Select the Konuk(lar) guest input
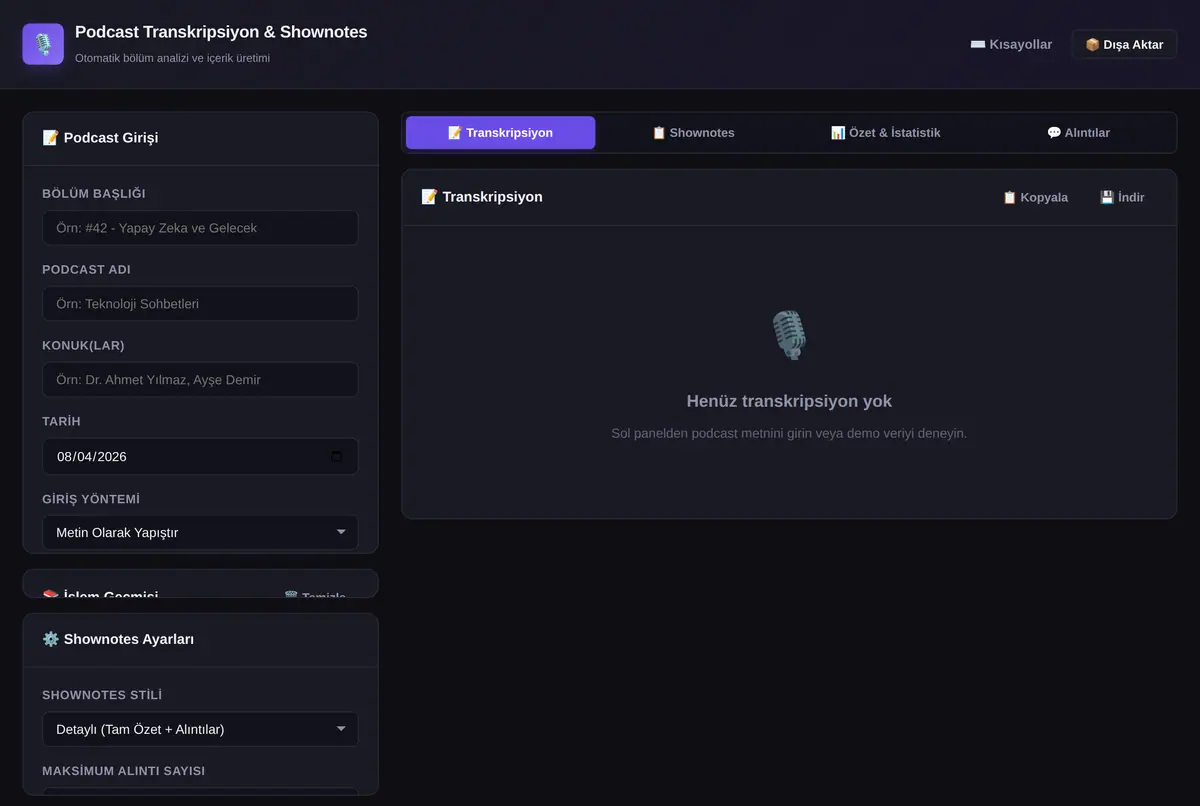This screenshot has height=806, width=1200. pyautogui.click(x=200, y=380)
